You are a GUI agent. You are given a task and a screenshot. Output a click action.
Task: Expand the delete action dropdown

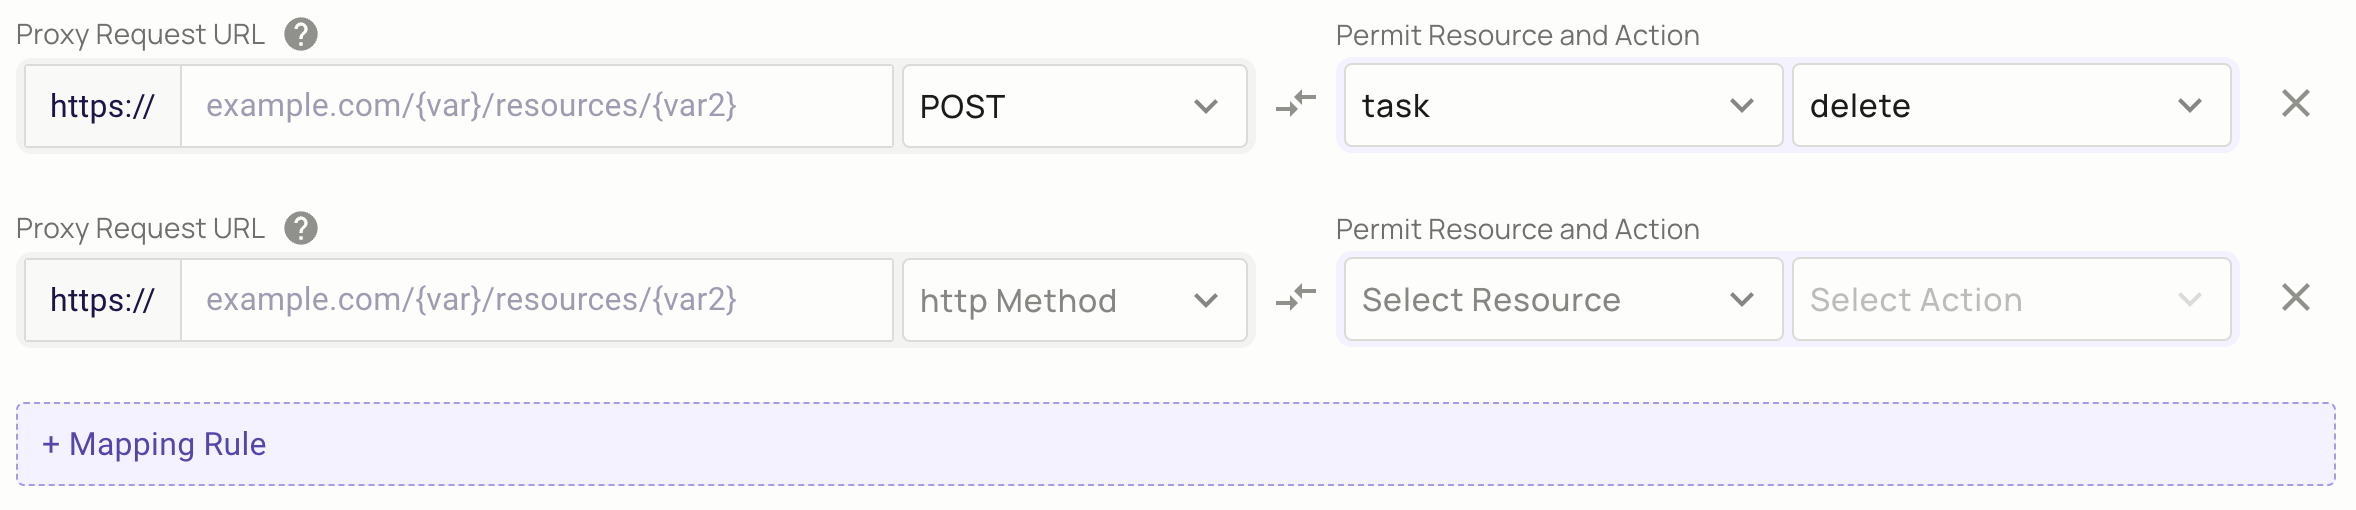pyautogui.click(x=2010, y=106)
